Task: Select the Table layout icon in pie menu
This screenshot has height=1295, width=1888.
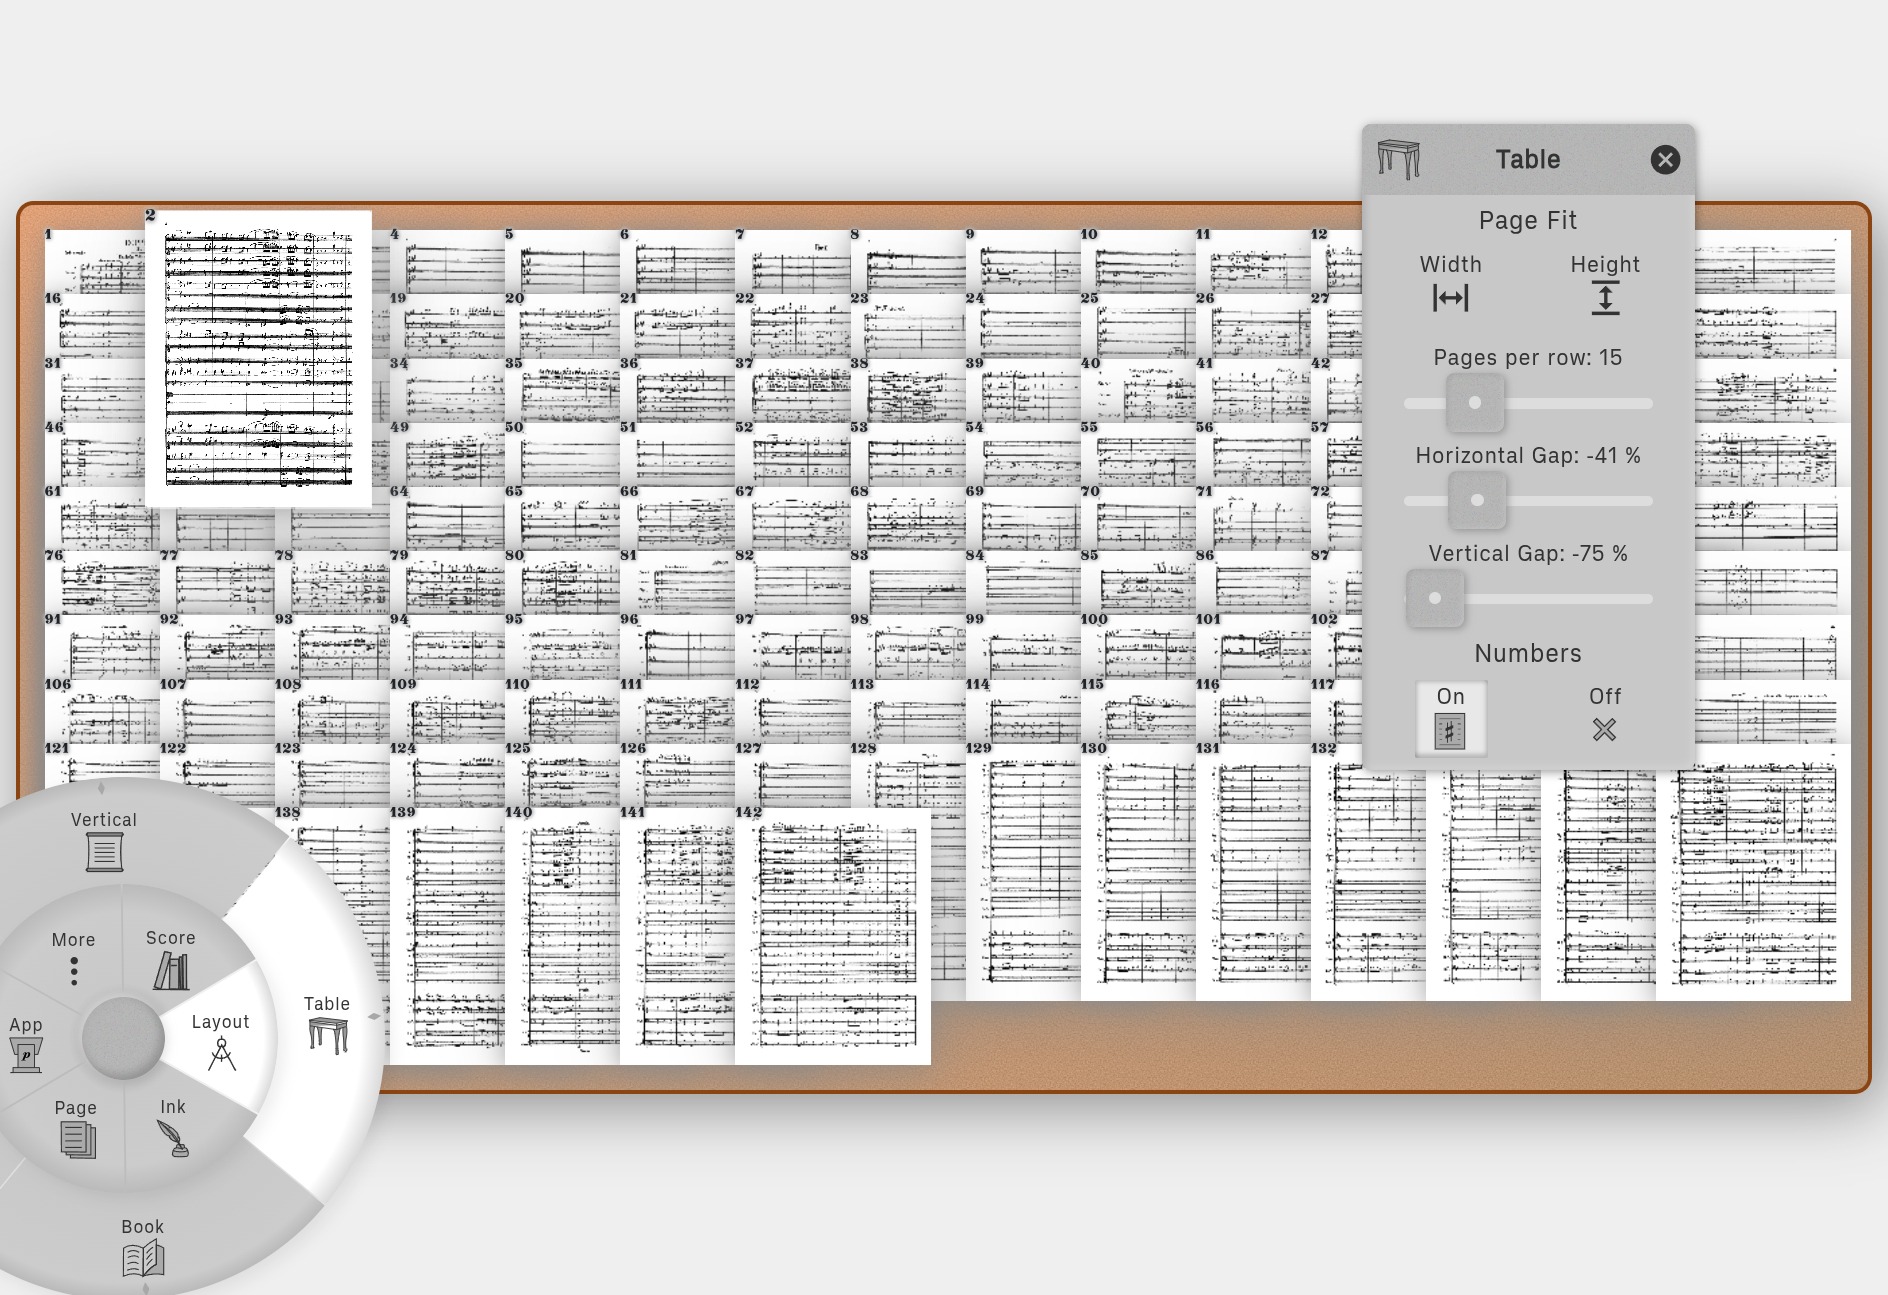Action: tap(328, 1033)
